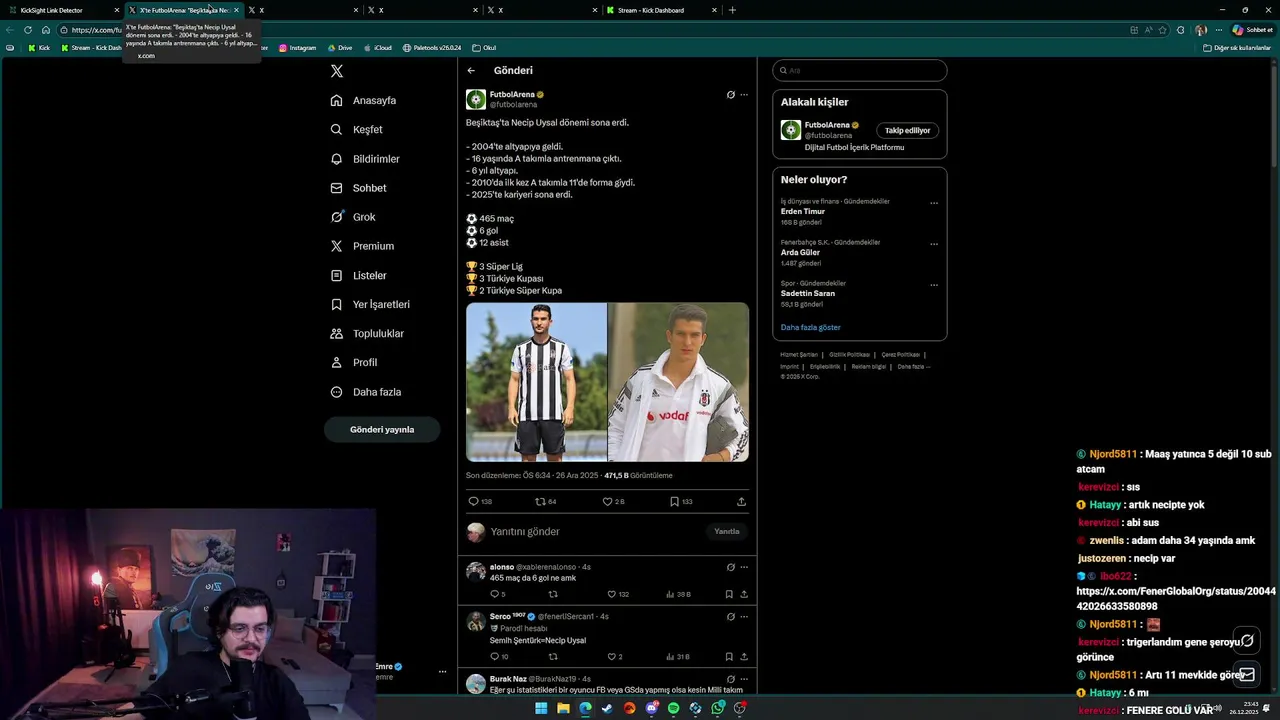Image resolution: width=1280 pixels, height=720 pixels.
Task: Open Serco reply's three-dot menu
Action: tap(743, 617)
